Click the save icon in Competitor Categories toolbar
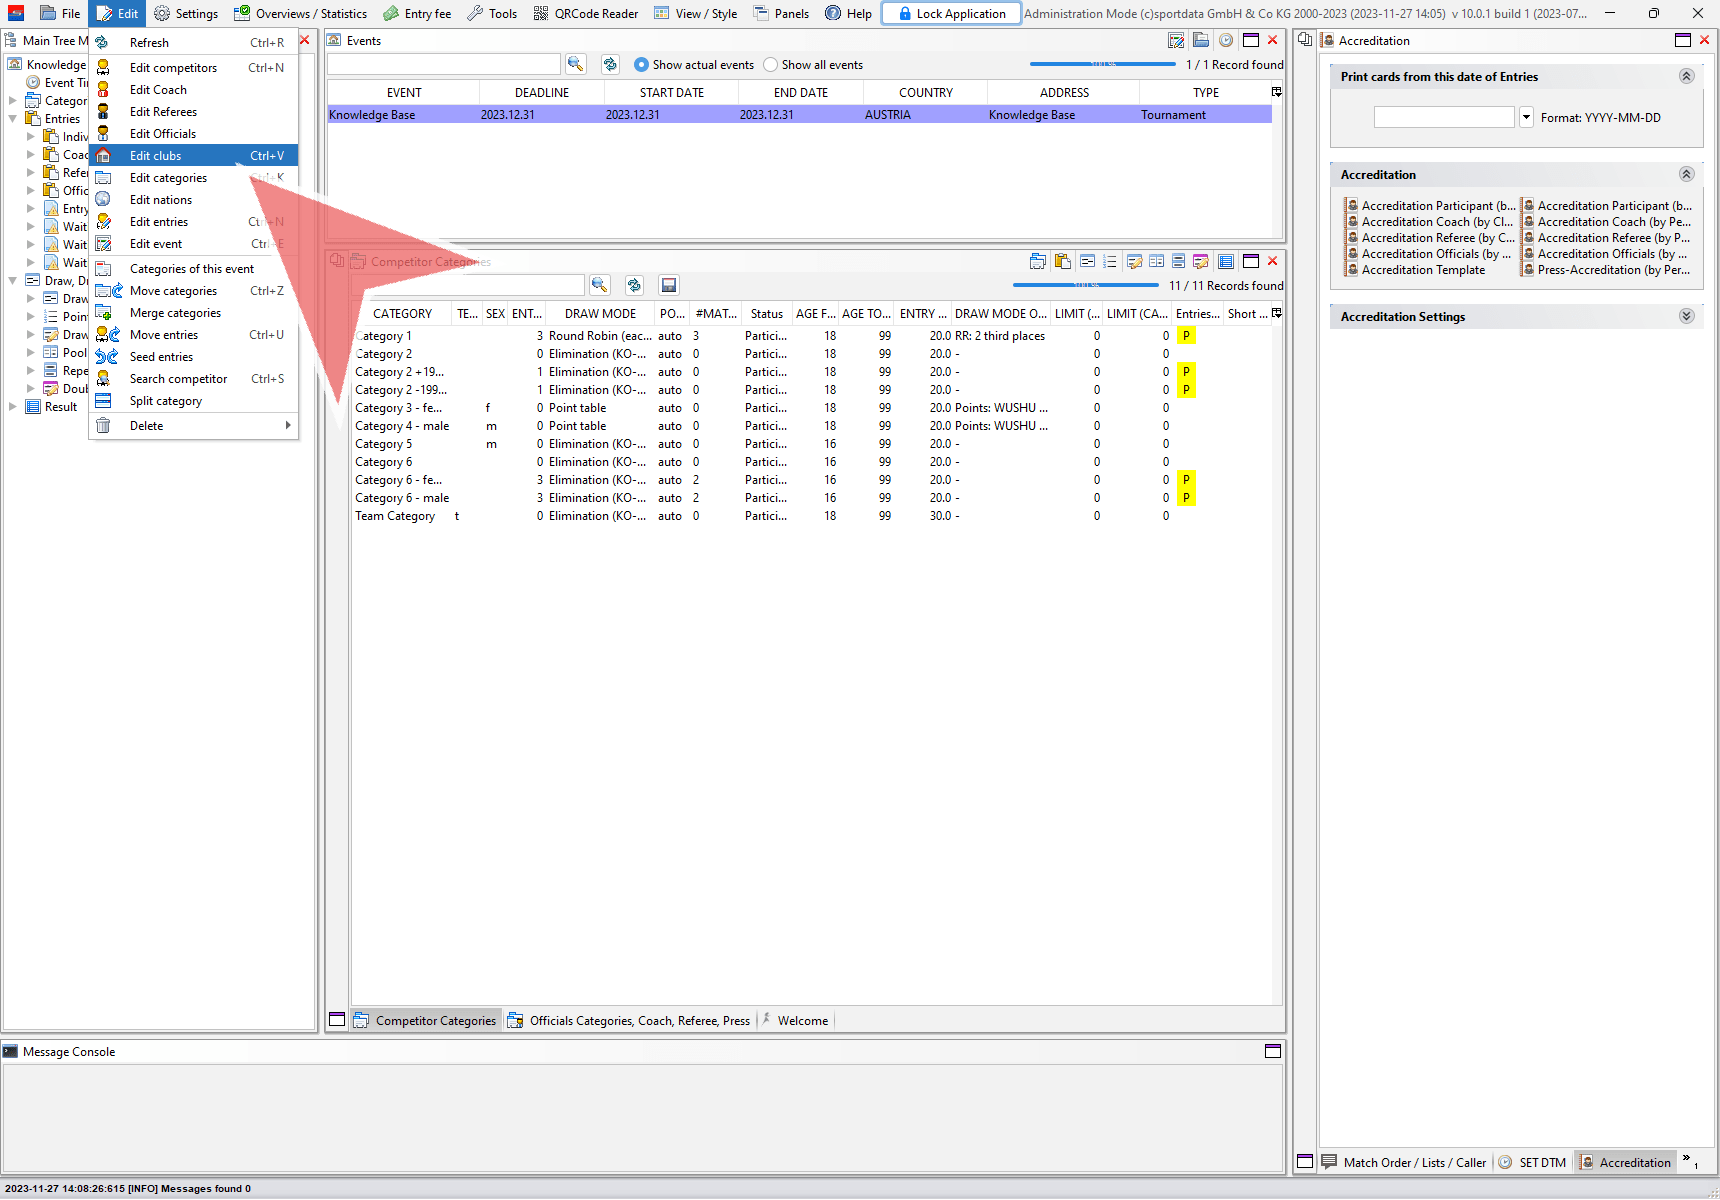1720x1200 pixels. (x=669, y=285)
